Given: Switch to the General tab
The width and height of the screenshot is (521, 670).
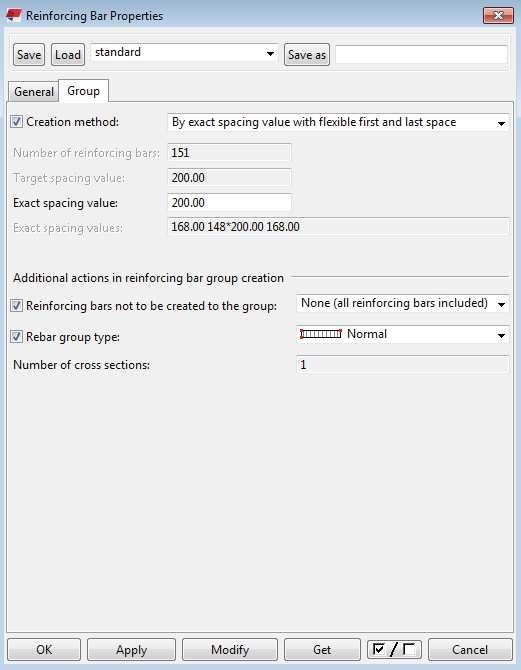Looking at the screenshot, I should pos(34,91).
